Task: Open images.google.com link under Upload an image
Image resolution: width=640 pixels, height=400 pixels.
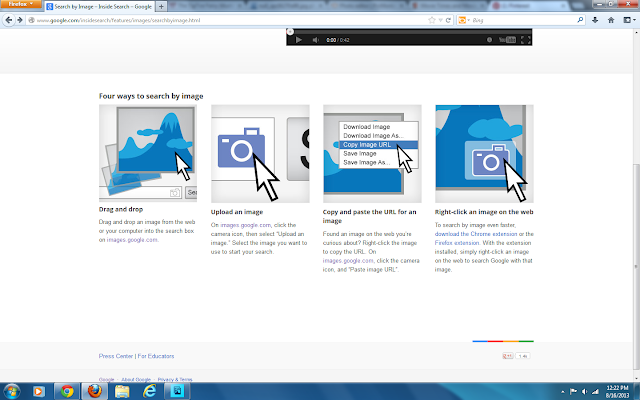Action: click(x=245, y=225)
